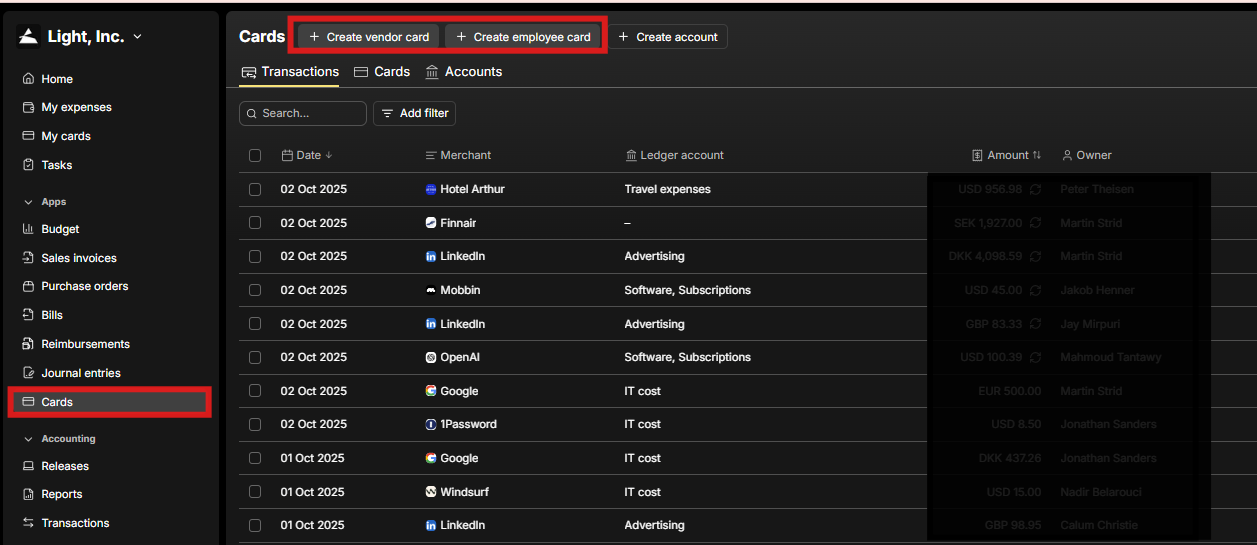
Task: Open Reimbursements from the sidebar
Action: pyautogui.click(x=85, y=344)
